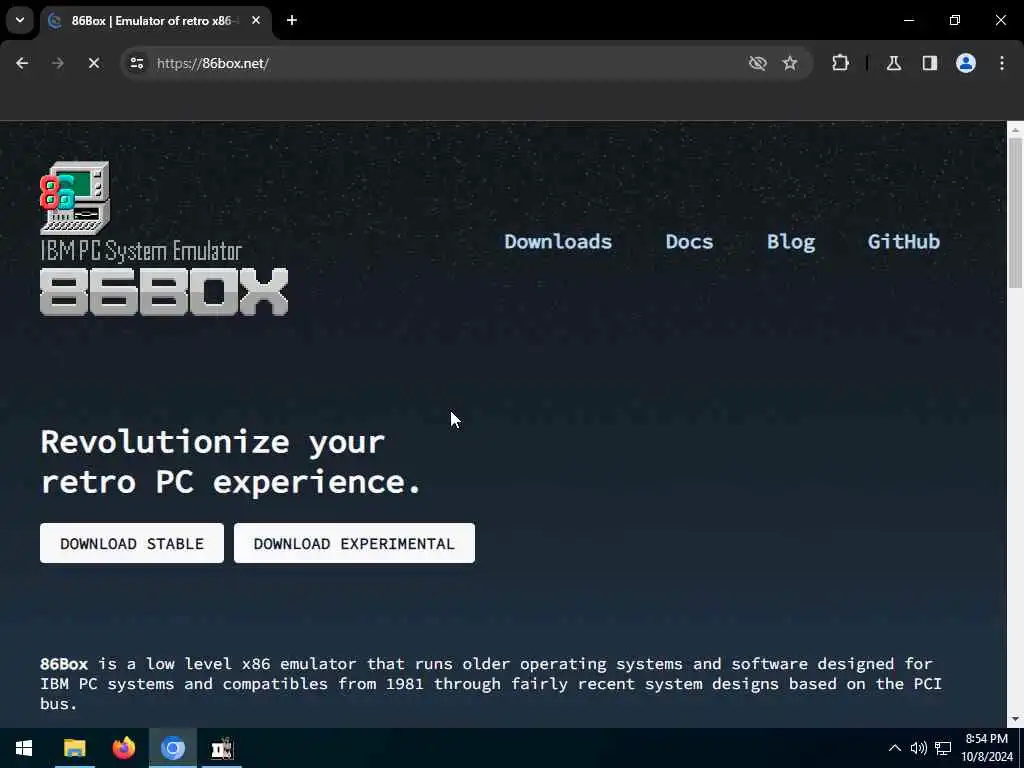Expand the tab search dropdown
The image size is (1024, 768).
20,20
